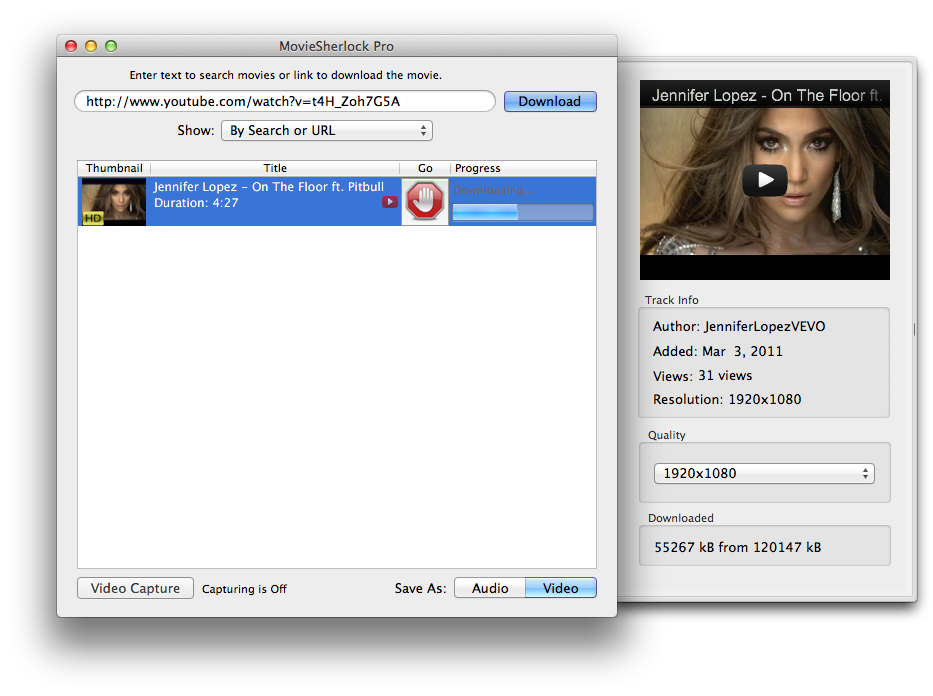Play the video preview in side panel
Viewport: 933px width, 696px height.
pyautogui.click(x=765, y=179)
